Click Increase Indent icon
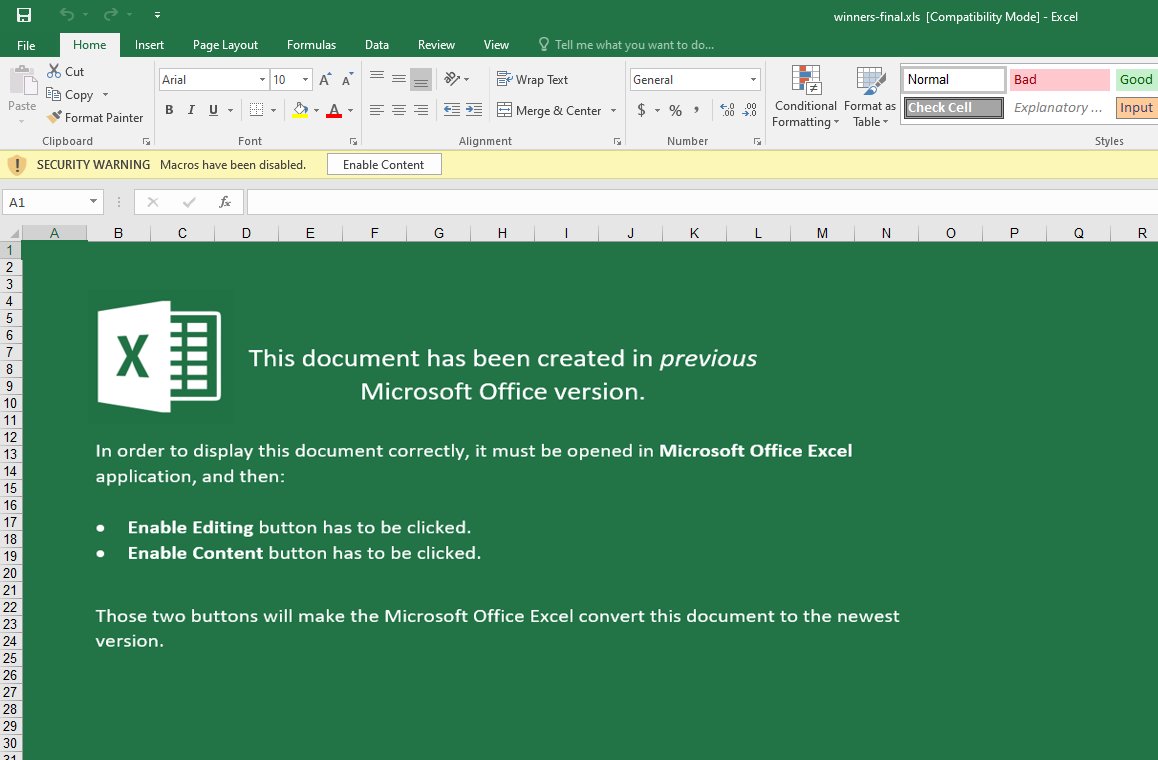The height and width of the screenshot is (760, 1158). click(474, 110)
